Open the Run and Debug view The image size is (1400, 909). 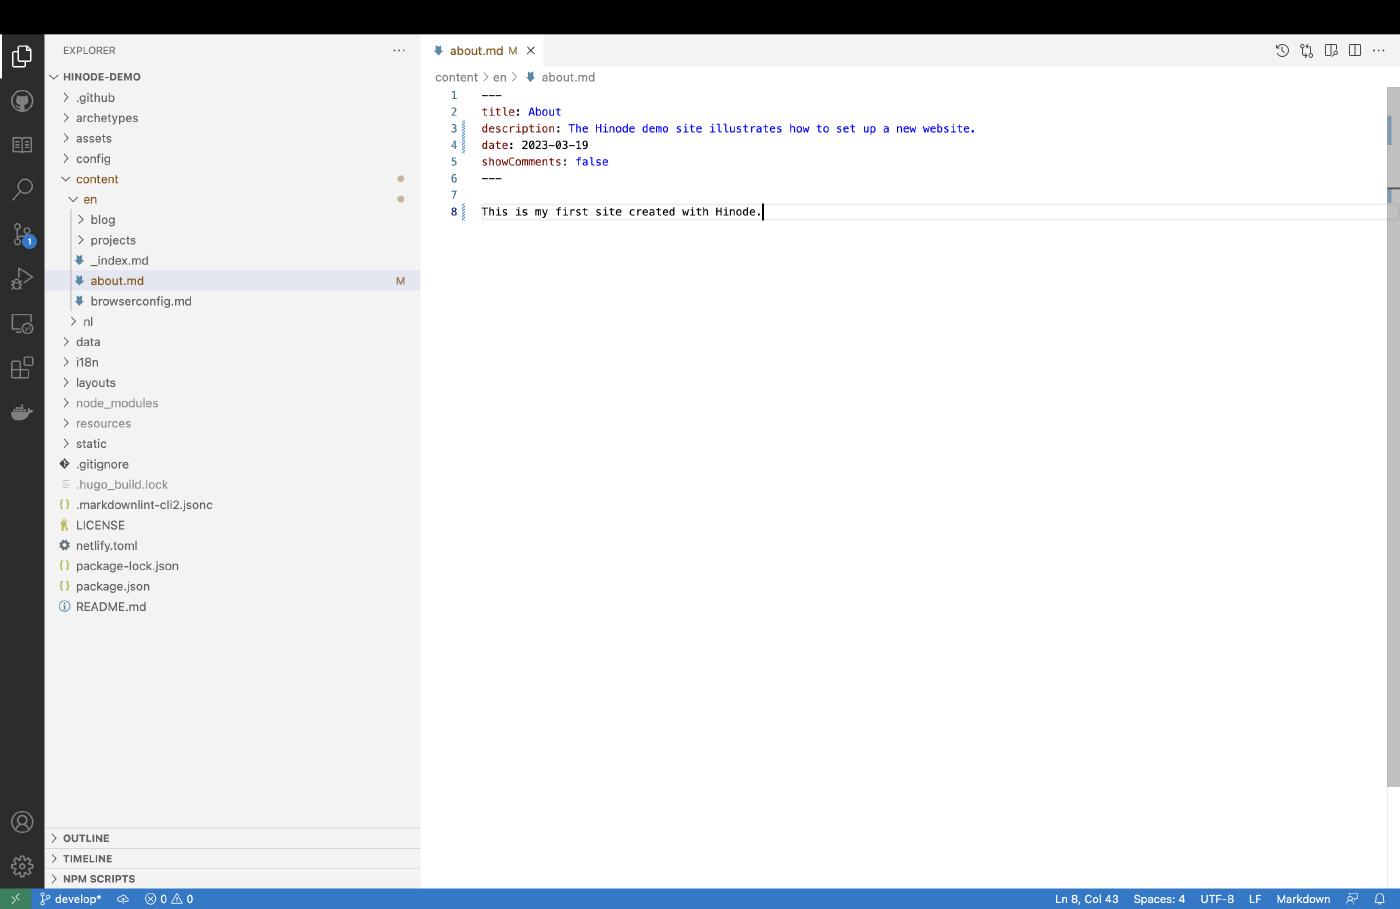click(22, 279)
